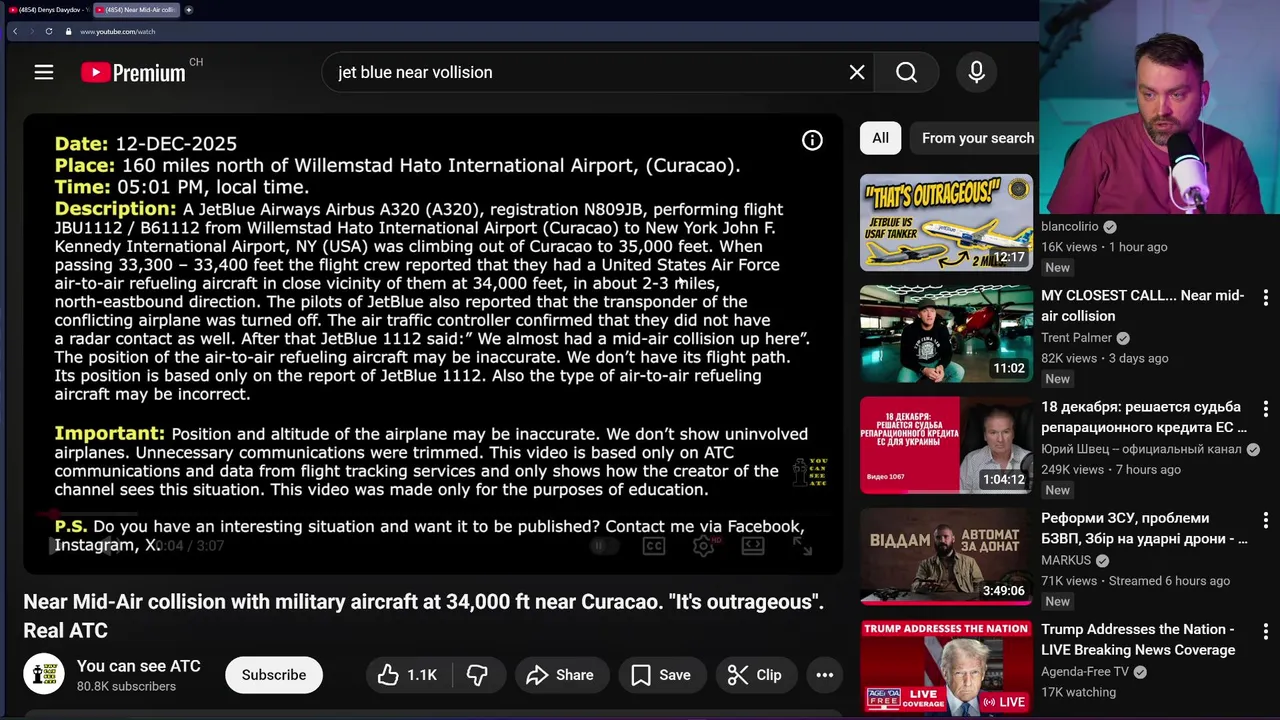Viewport: 1280px width, 720px height.
Task: Click the magnifier search button
Action: tap(906, 72)
